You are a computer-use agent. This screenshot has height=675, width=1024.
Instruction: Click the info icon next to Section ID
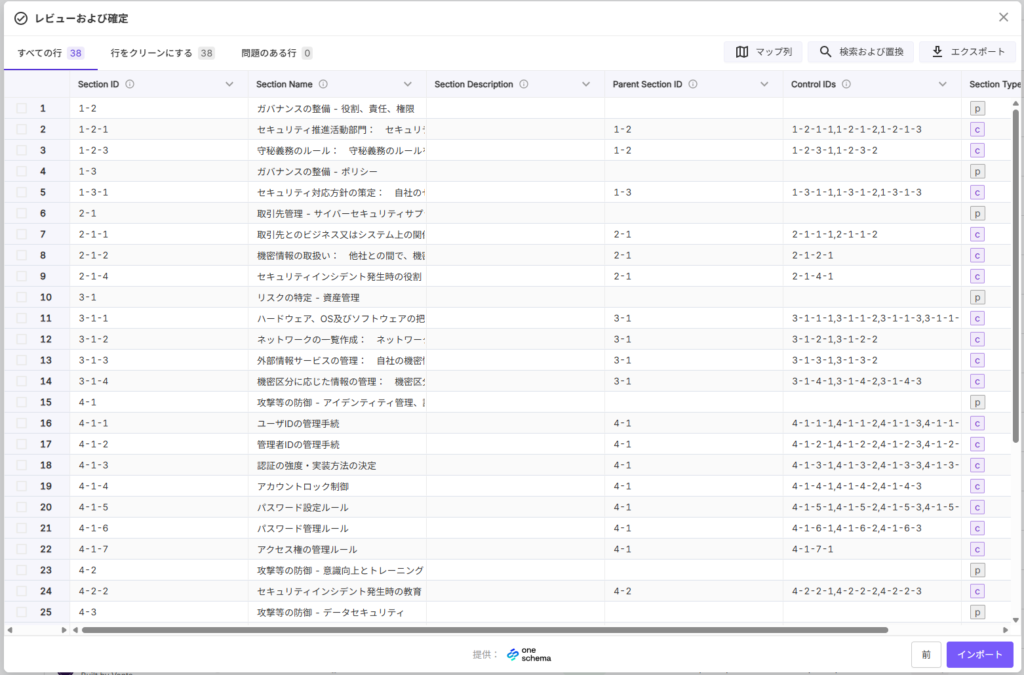(x=130, y=85)
